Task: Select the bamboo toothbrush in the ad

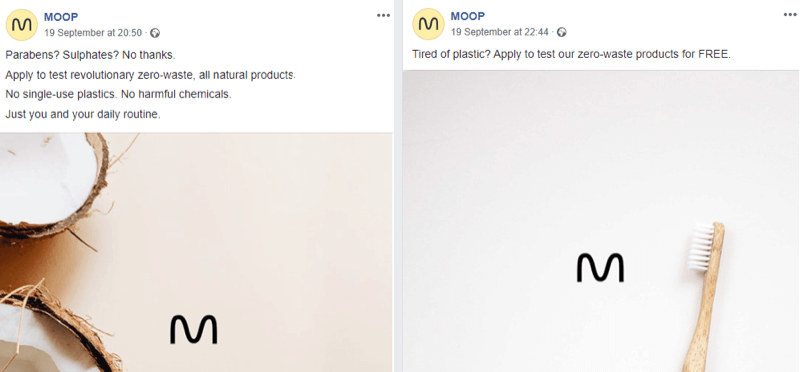Action: tap(704, 297)
